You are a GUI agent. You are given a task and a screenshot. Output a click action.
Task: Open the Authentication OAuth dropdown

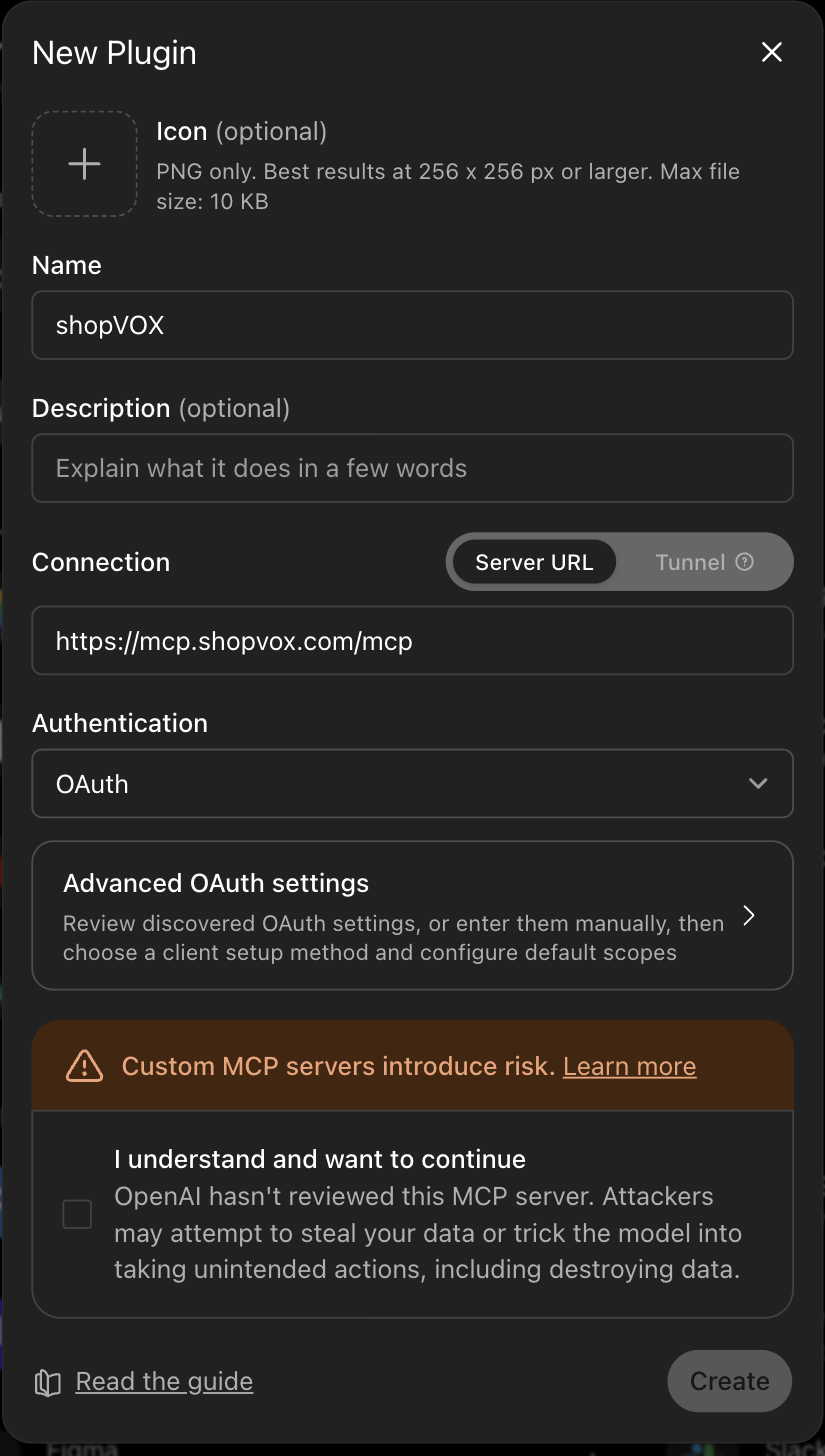[412, 783]
